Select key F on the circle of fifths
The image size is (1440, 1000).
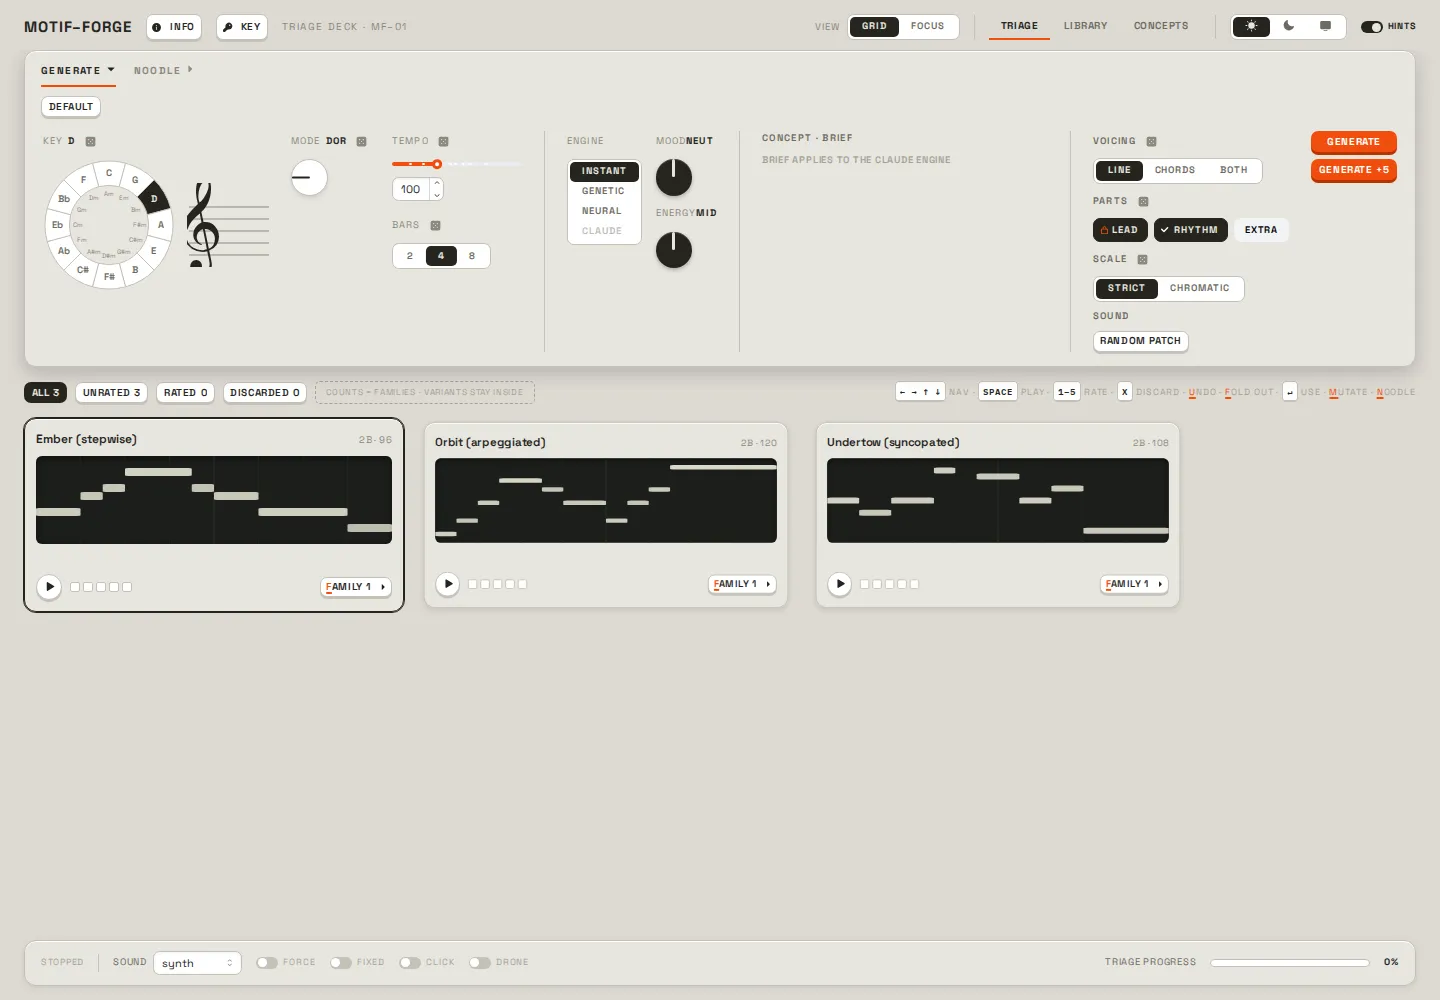tap(83, 180)
